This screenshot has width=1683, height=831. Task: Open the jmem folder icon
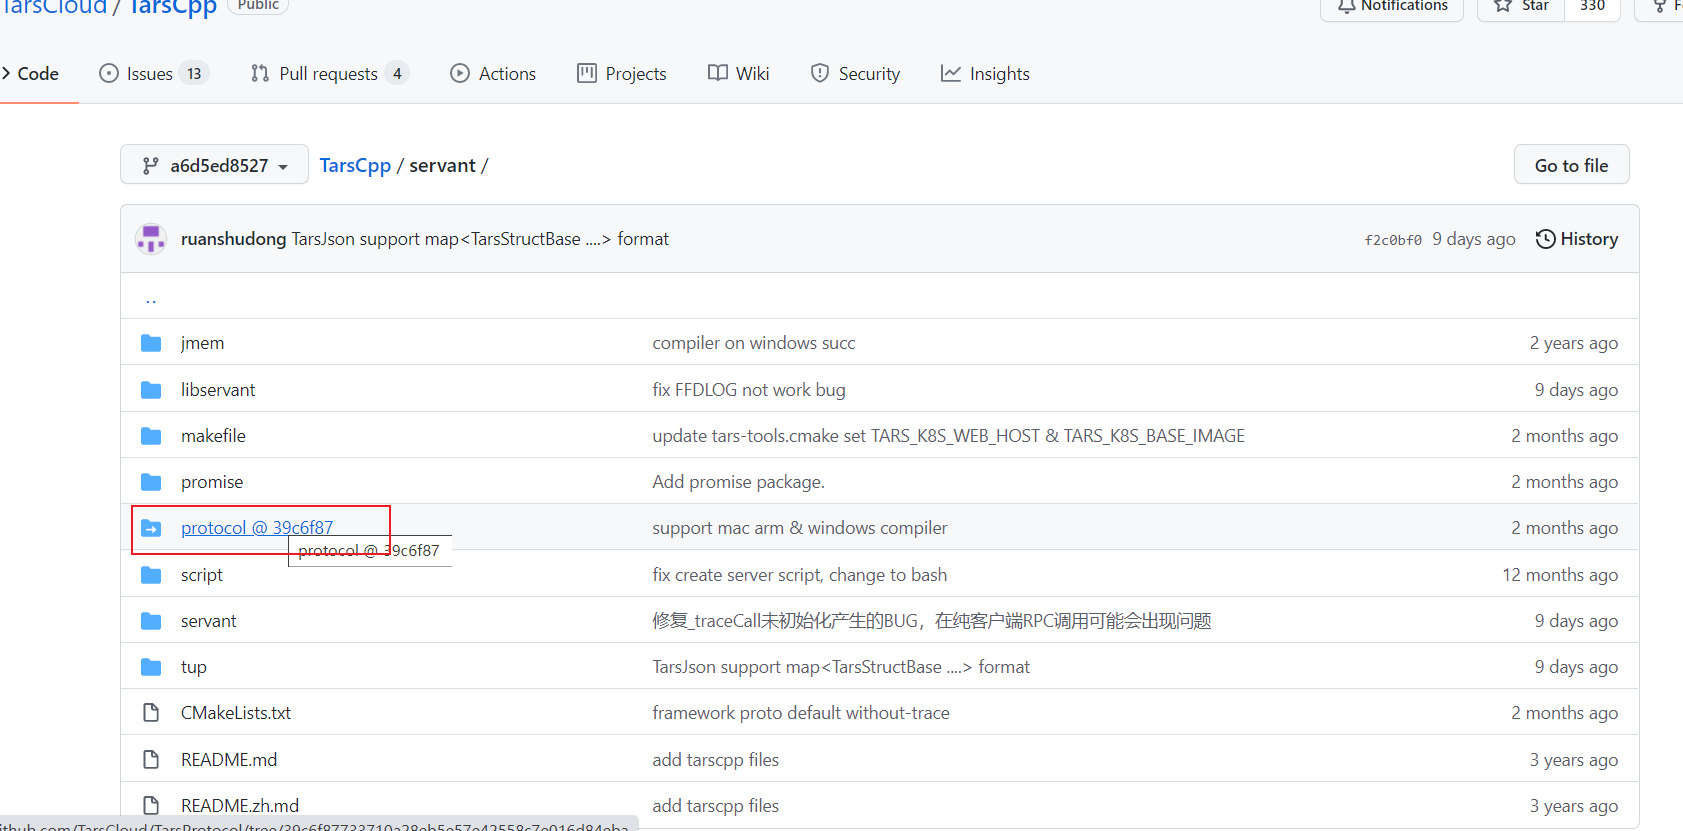[x=151, y=343]
